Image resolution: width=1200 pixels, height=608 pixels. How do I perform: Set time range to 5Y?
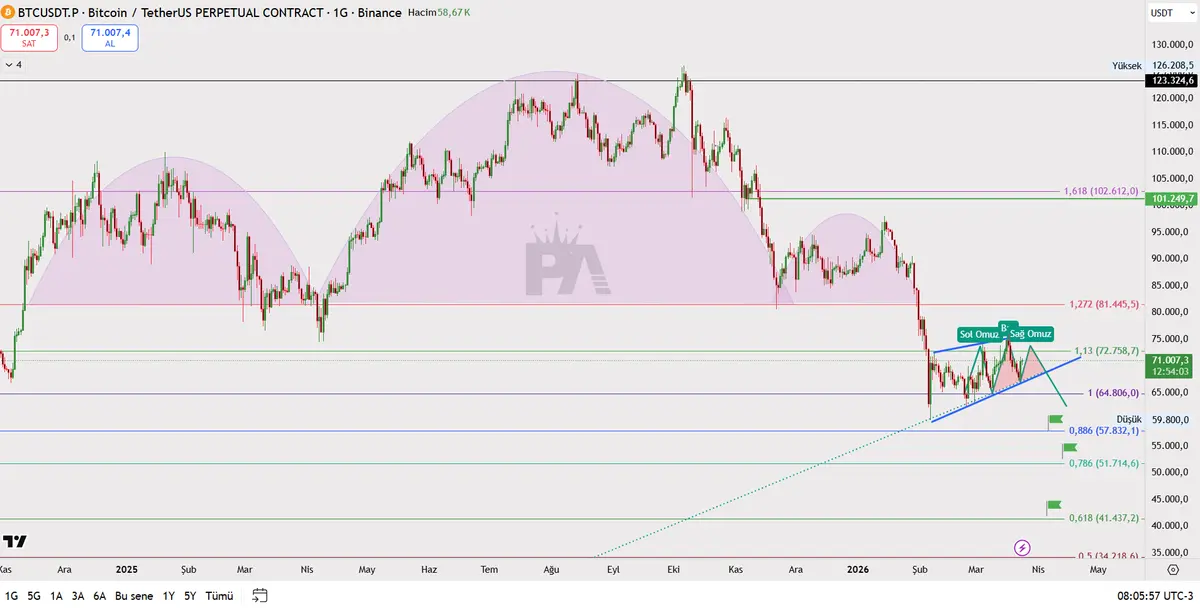click(190, 595)
